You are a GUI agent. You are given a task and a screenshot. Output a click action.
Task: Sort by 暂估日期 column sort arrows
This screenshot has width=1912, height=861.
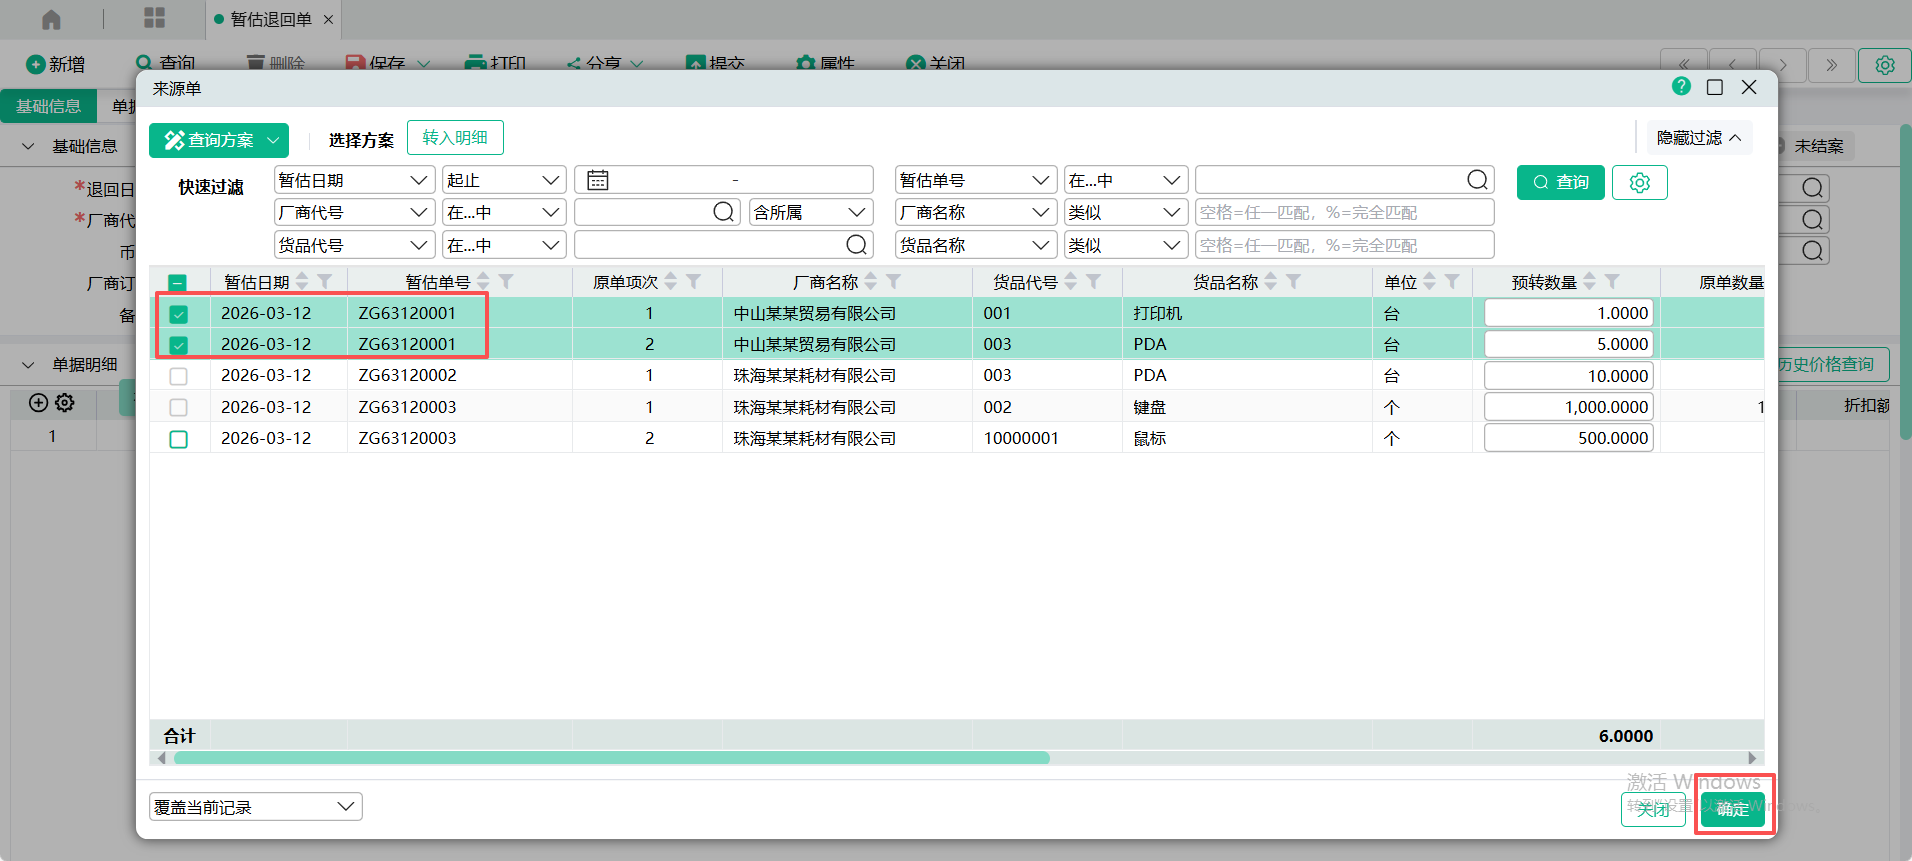(302, 282)
